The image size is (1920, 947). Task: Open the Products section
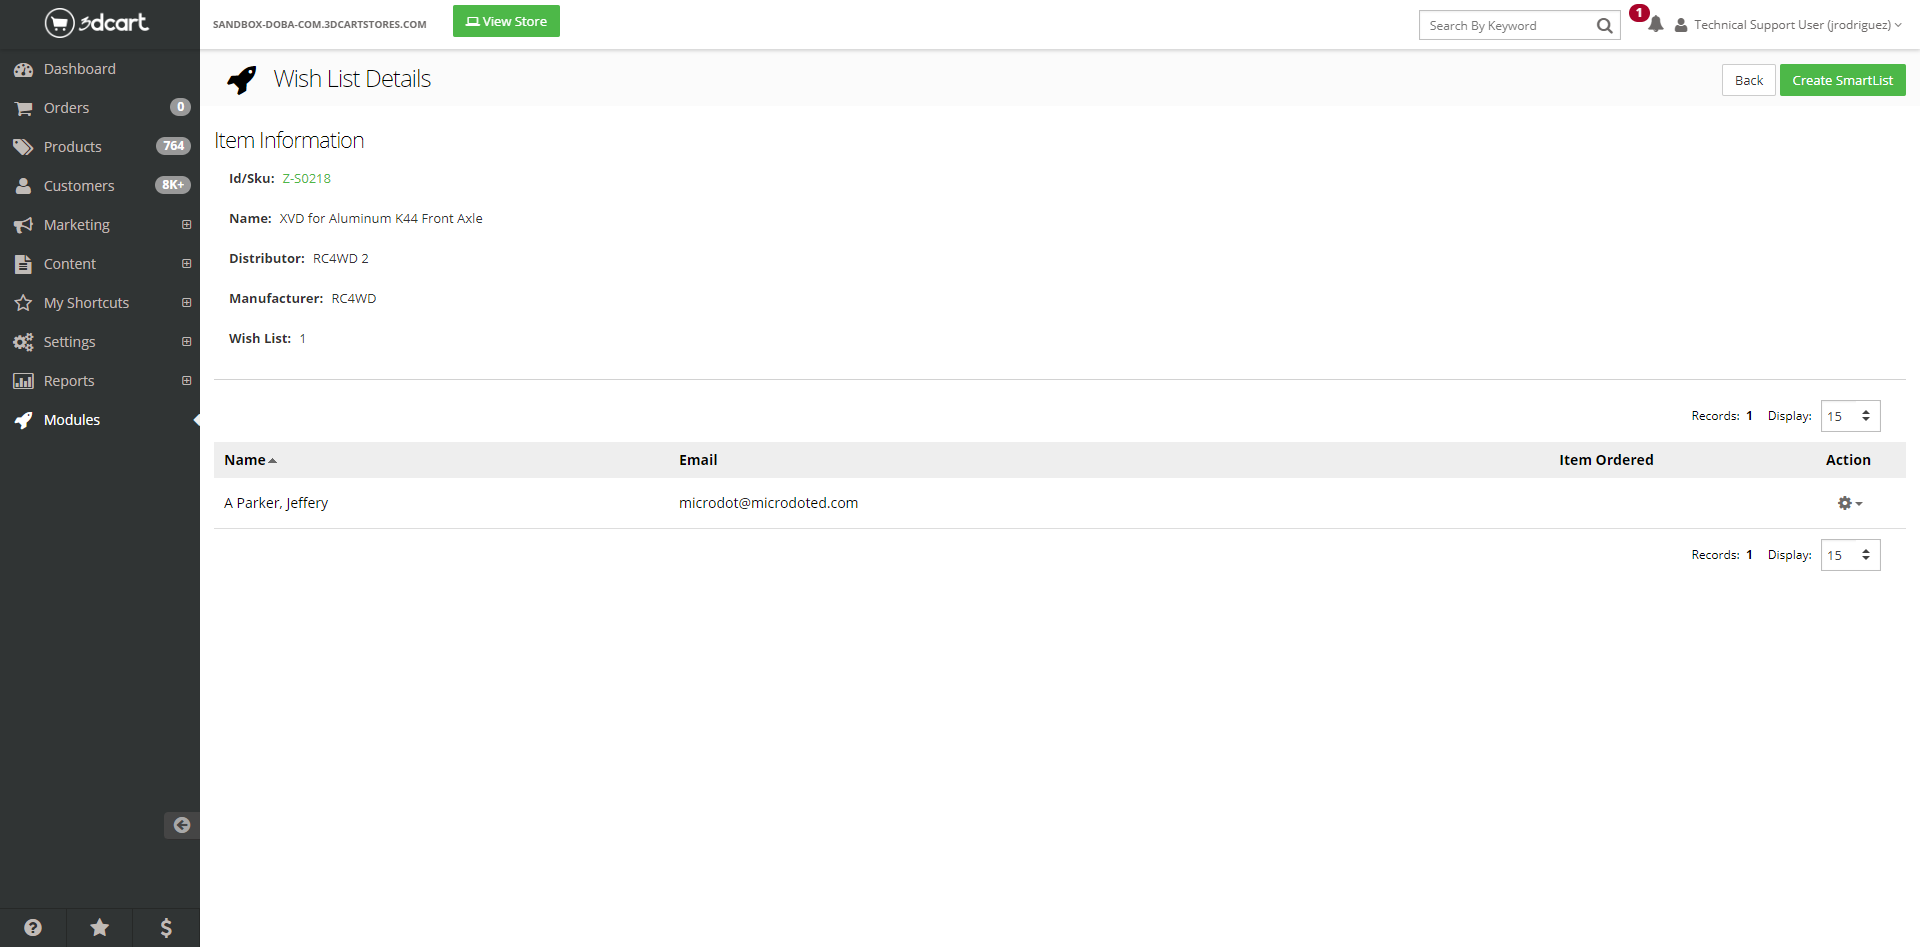(72, 147)
